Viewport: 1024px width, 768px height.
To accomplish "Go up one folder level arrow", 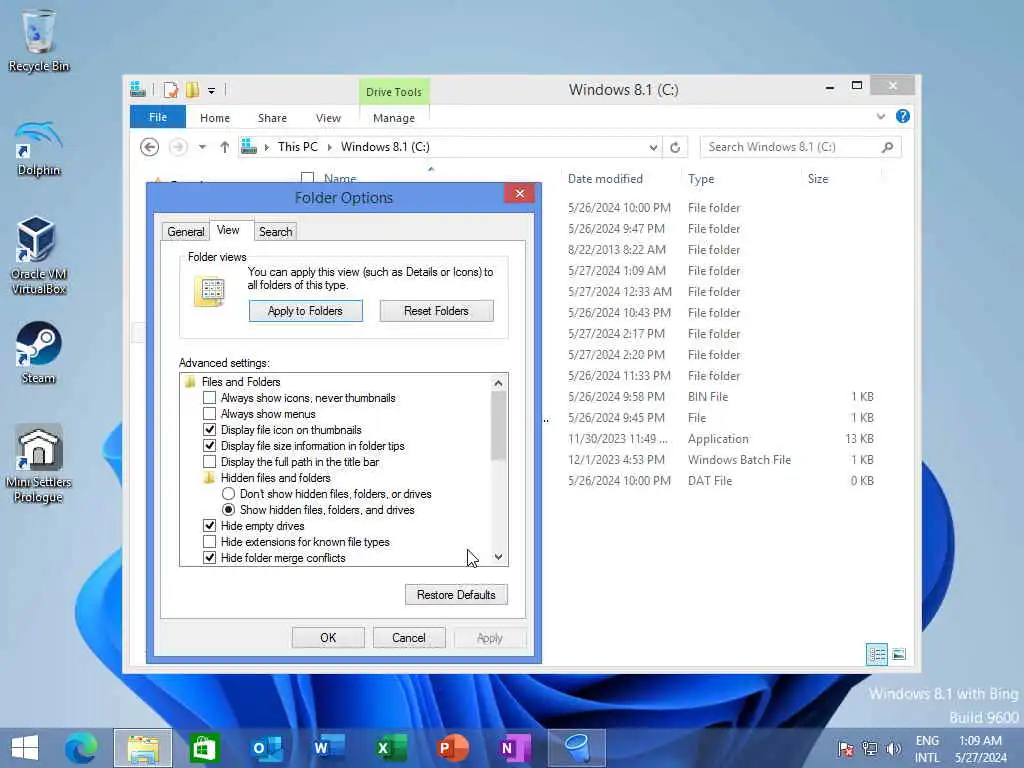I will tap(225, 147).
